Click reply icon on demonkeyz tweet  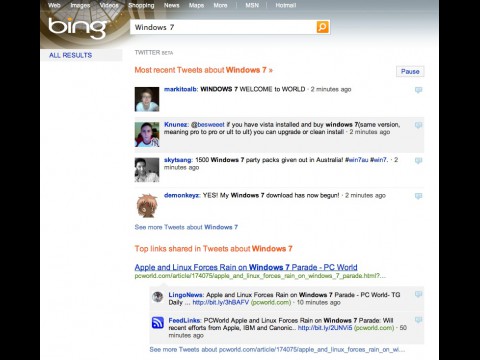[418, 196]
